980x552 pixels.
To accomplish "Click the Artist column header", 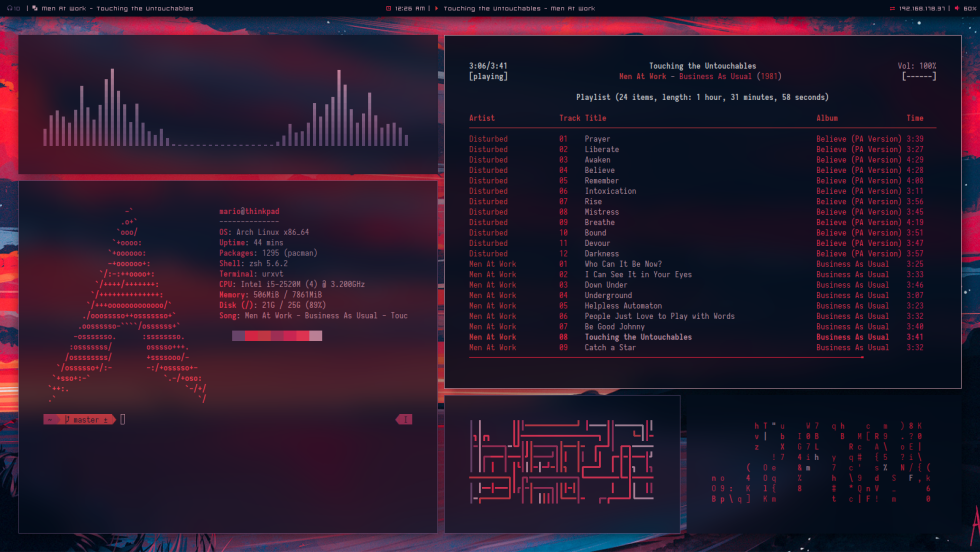I will [x=481, y=118].
